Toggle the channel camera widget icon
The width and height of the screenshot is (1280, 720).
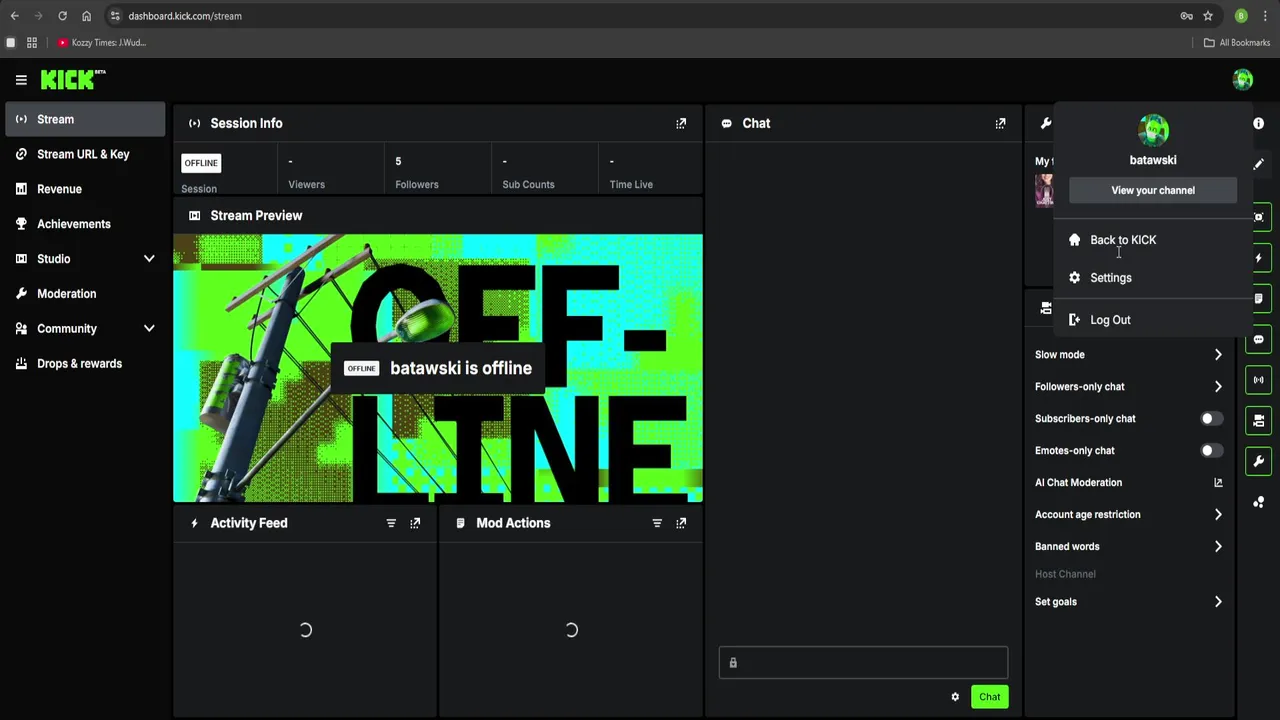(1259, 421)
